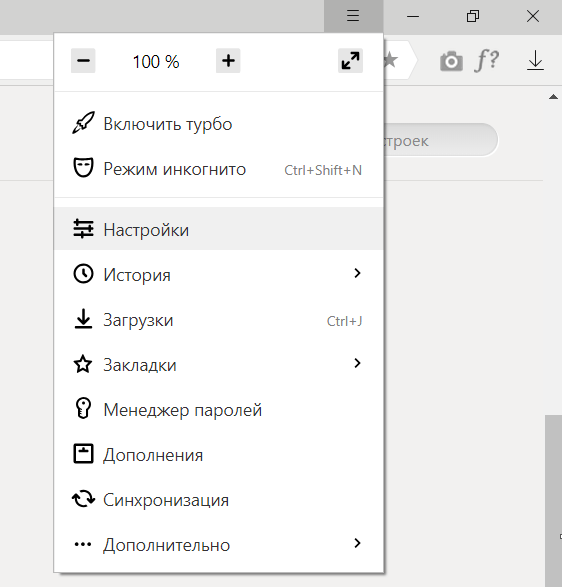Open Дополнения extensions entry
This screenshot has width=562, height=587.
point(219,455)
